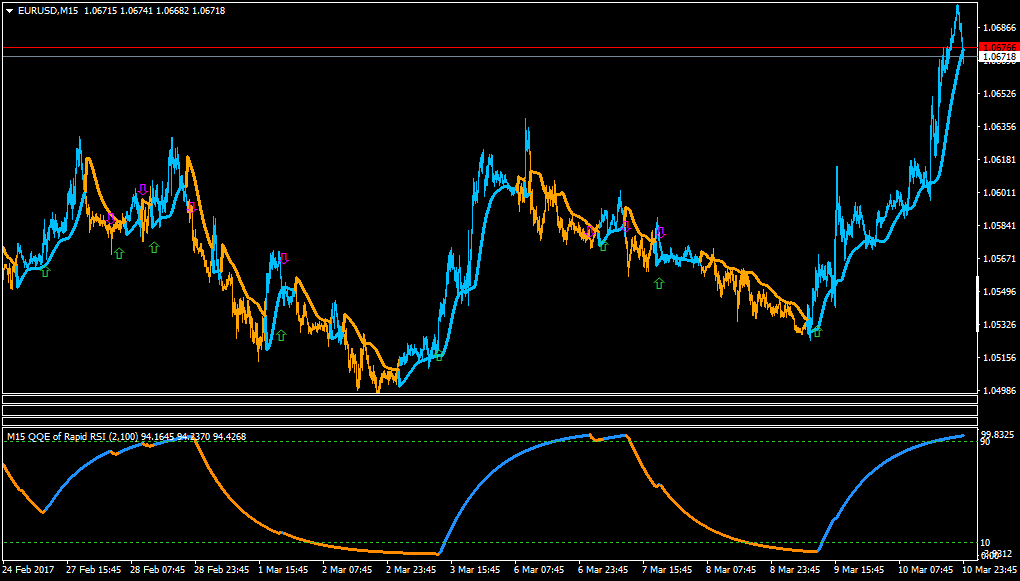
Task: Click price axis label 1.05671
Action: [x=1000, y=258]
